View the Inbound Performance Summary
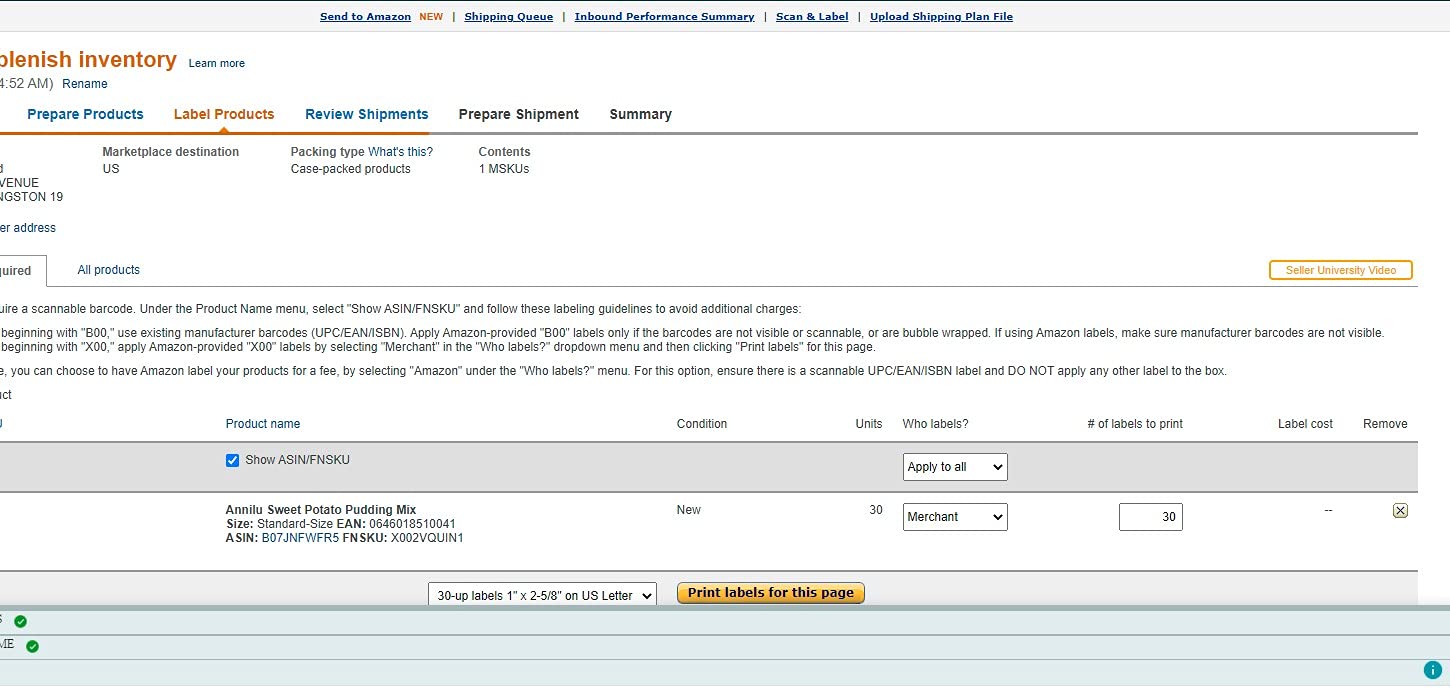The height and width of the screenshot is (691, 1450). pos(664,17)
